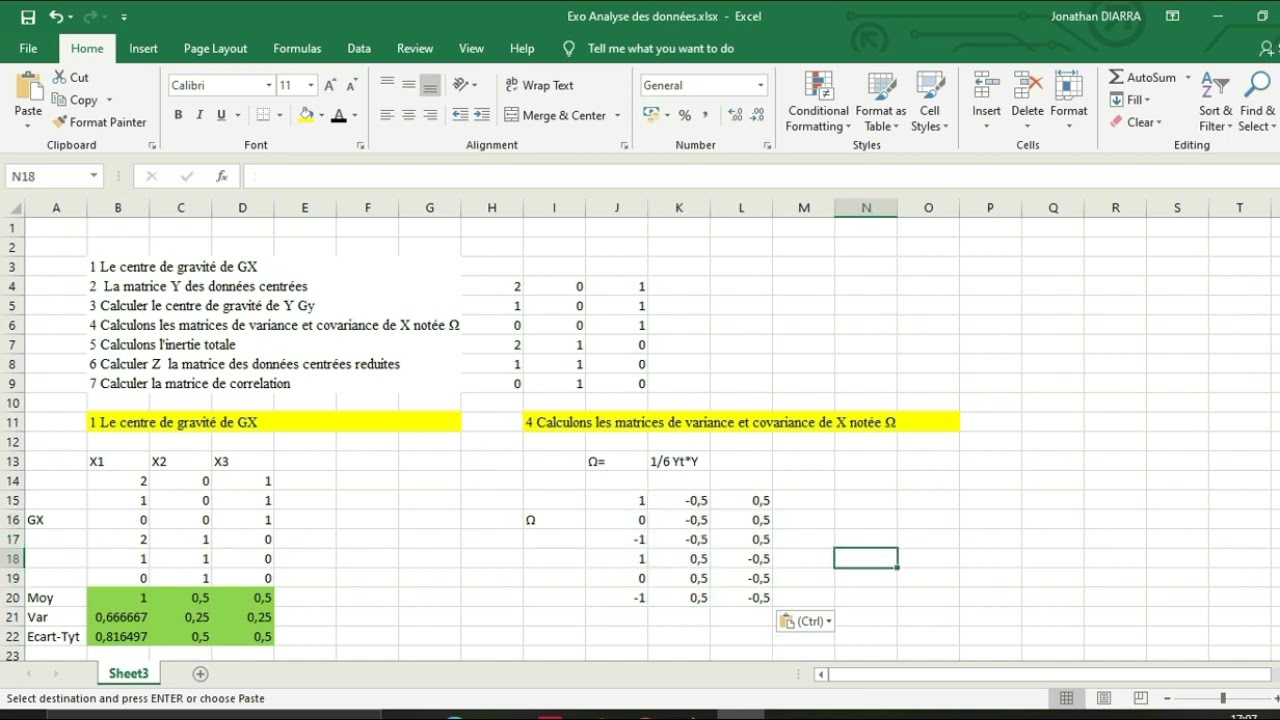
Task: Open Sort & Filter menu
Action: click(1215, 101)
